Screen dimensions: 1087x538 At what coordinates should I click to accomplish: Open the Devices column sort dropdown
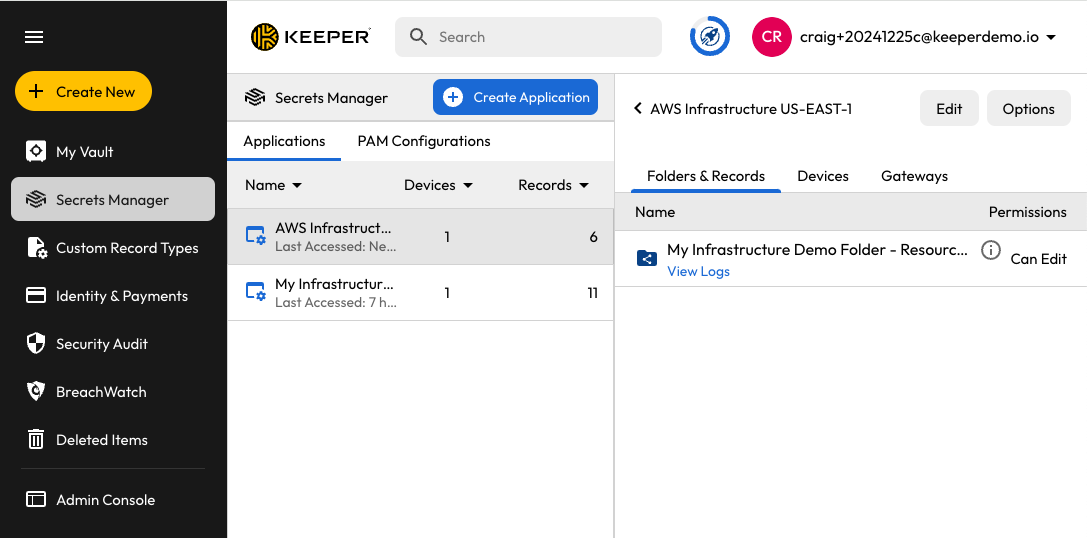438,185
